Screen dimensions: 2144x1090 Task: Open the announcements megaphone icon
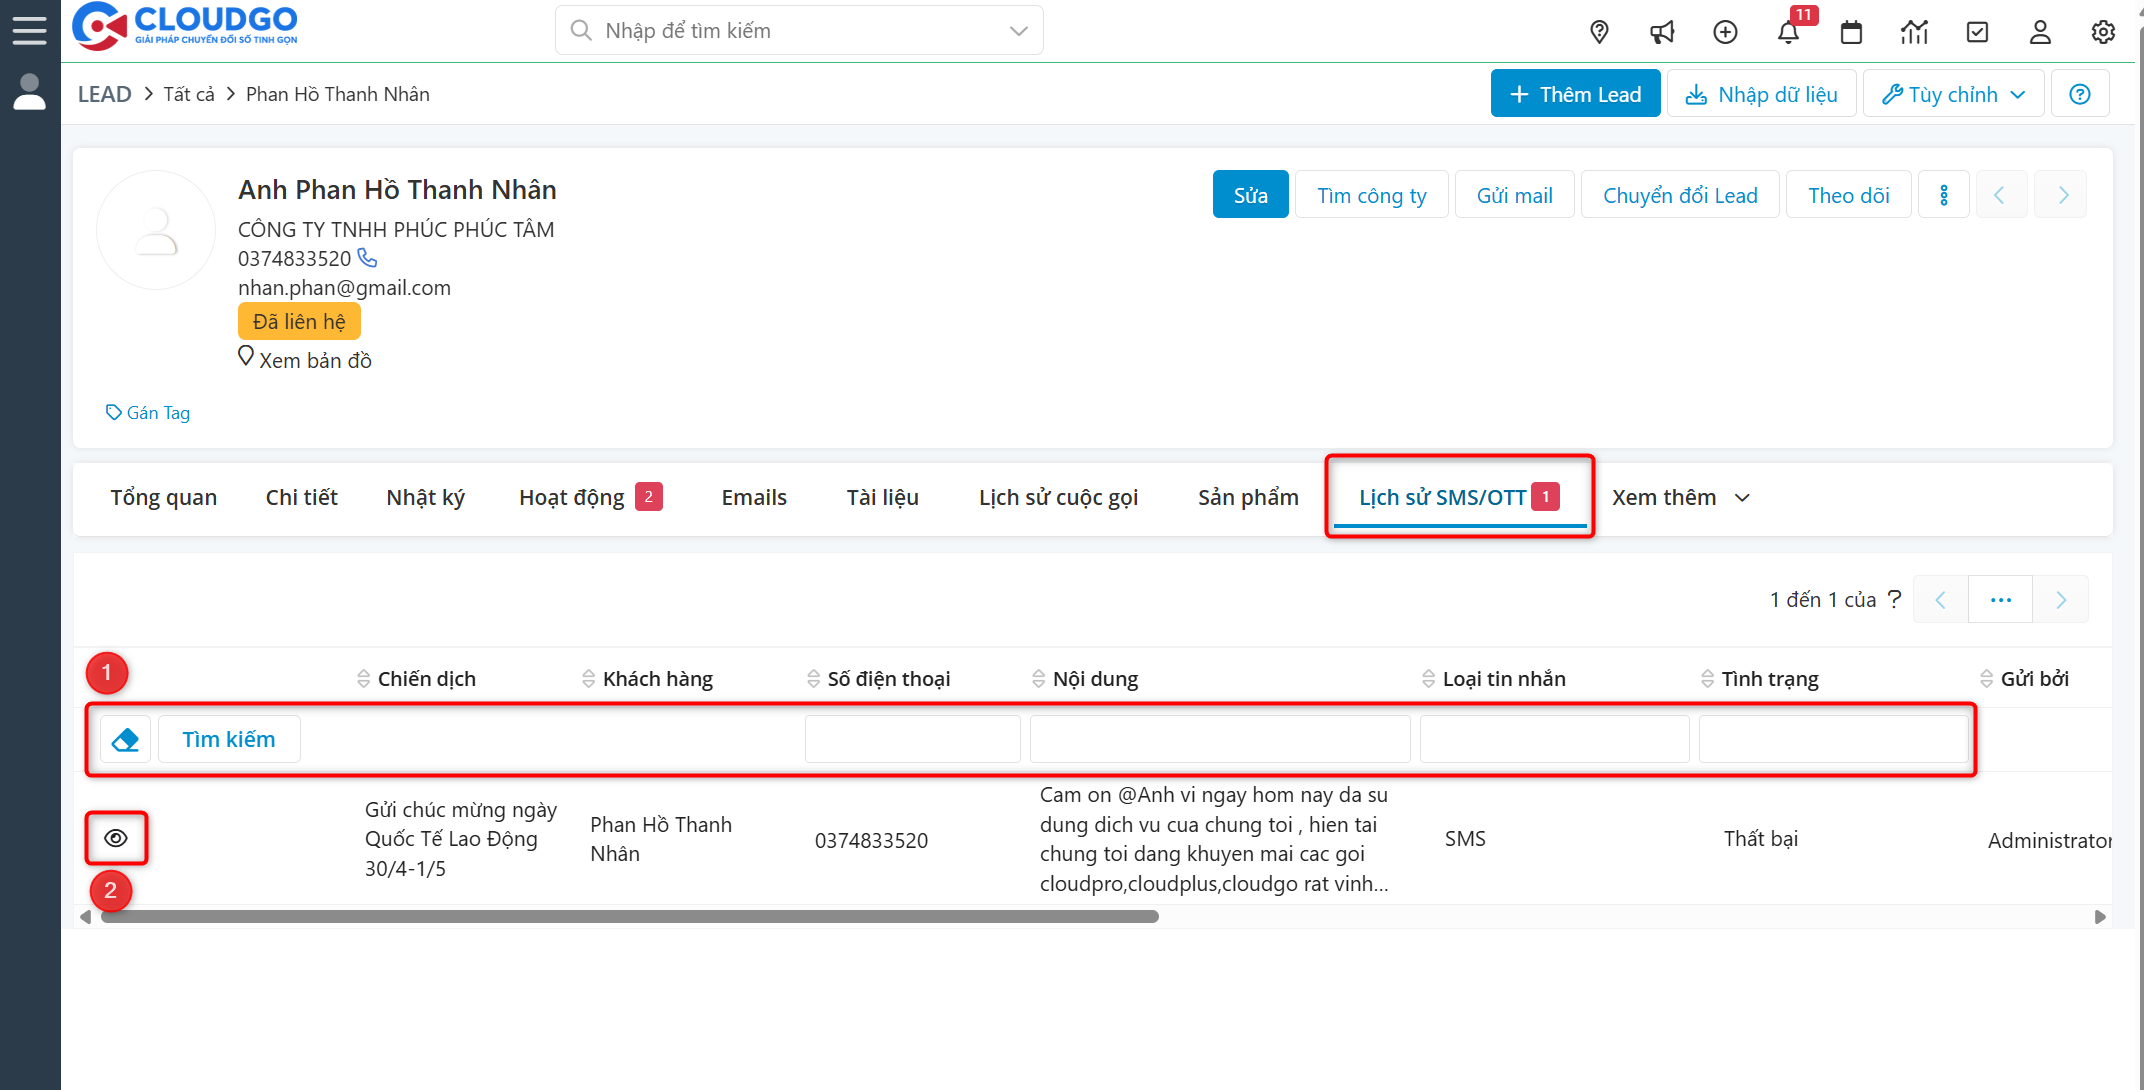(1662, 31)
